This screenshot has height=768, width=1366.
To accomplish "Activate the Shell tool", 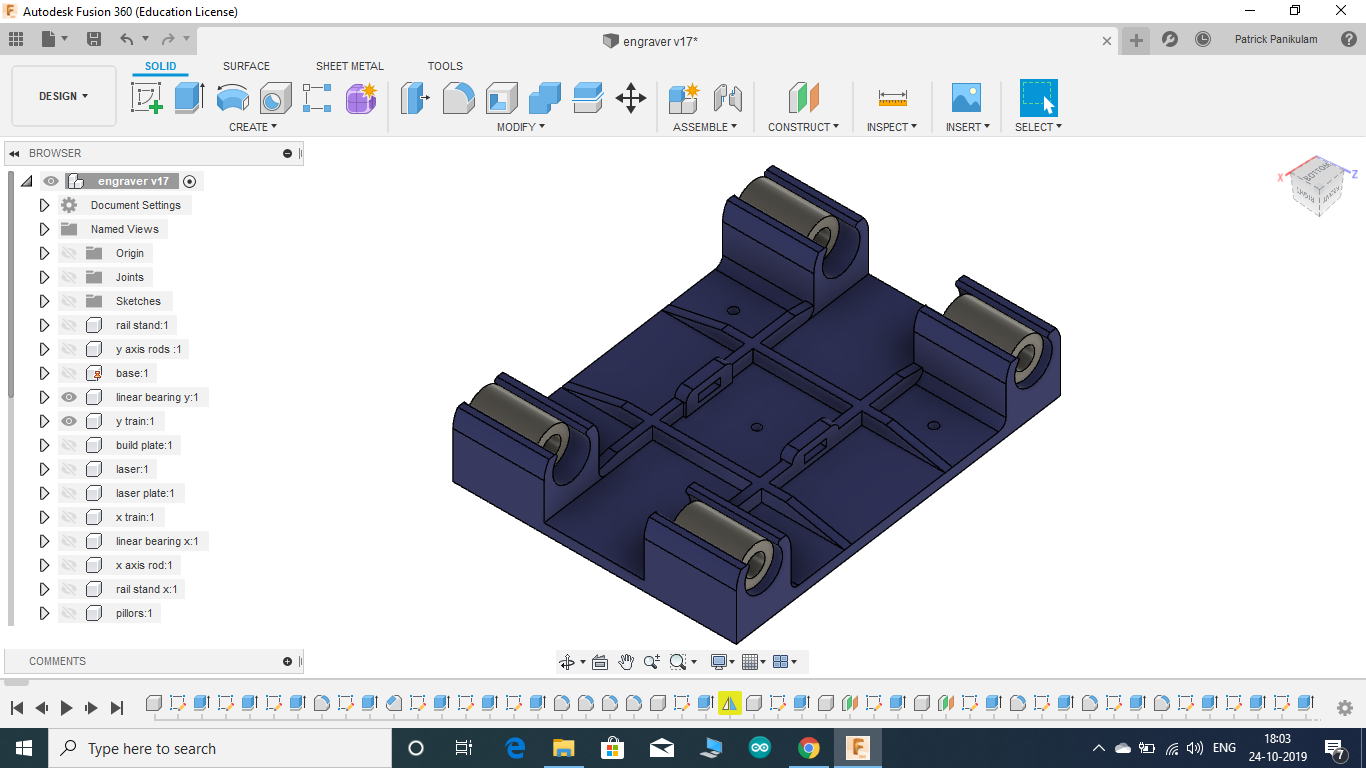I will tap(501, 98).
